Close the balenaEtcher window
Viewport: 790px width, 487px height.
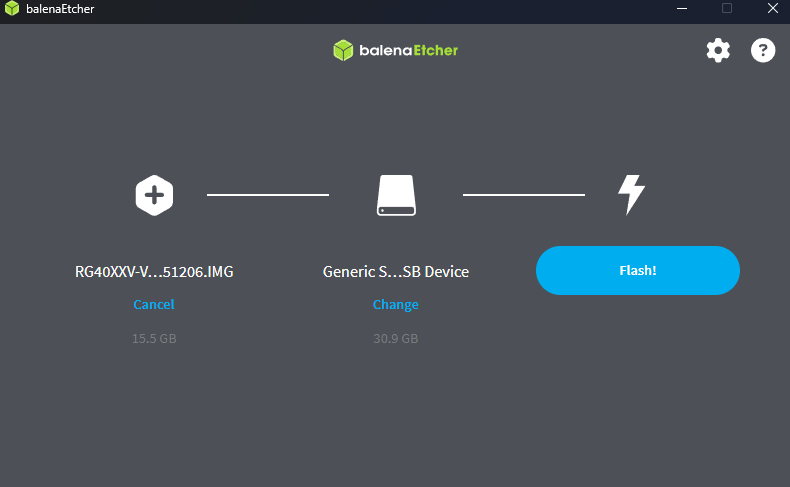click(x=772, y=9)
